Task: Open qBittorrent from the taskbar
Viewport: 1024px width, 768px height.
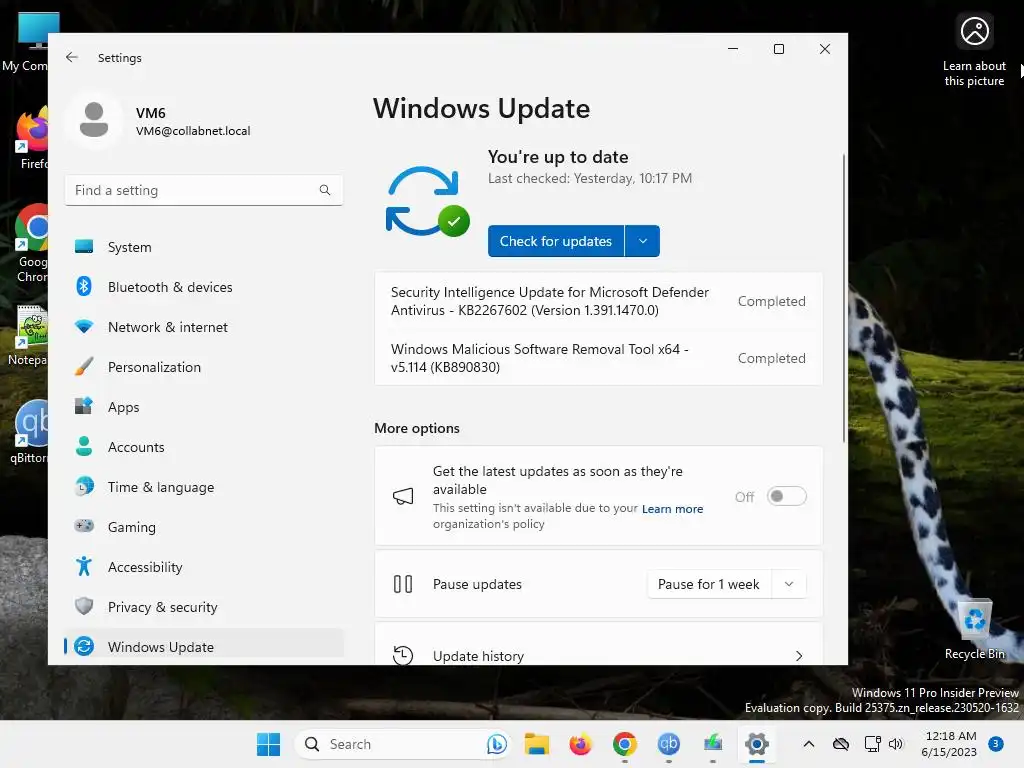Action: click(x=669, y=744)
